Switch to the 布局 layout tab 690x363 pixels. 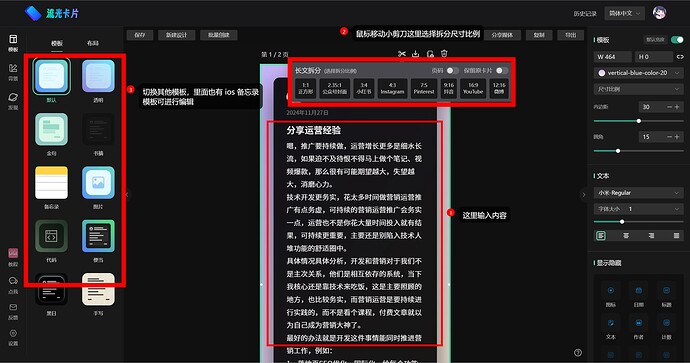coord(93,43)
